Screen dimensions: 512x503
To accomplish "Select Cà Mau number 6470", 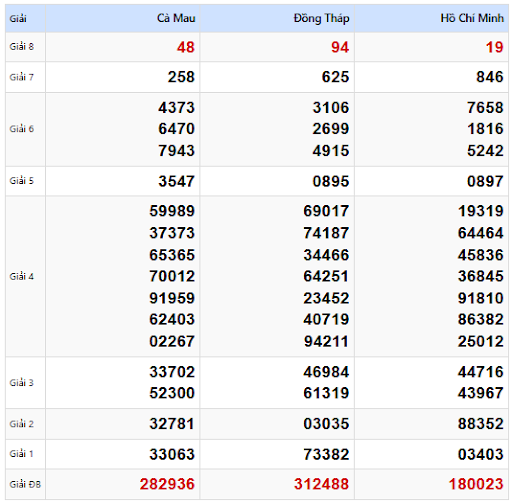I will coord(176,129).
